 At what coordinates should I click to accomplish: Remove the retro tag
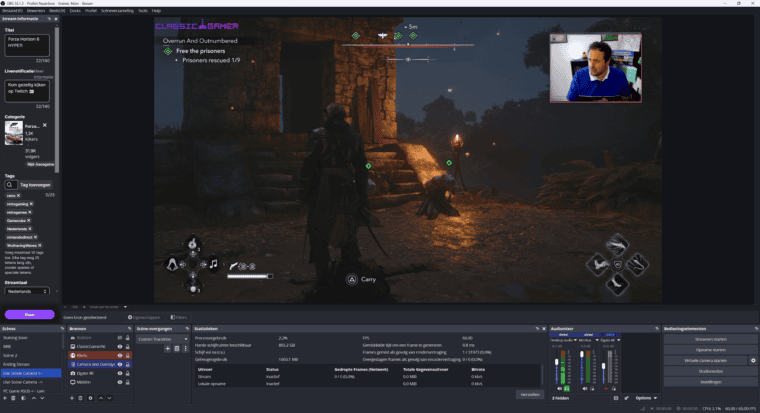[x=19, y=195]
